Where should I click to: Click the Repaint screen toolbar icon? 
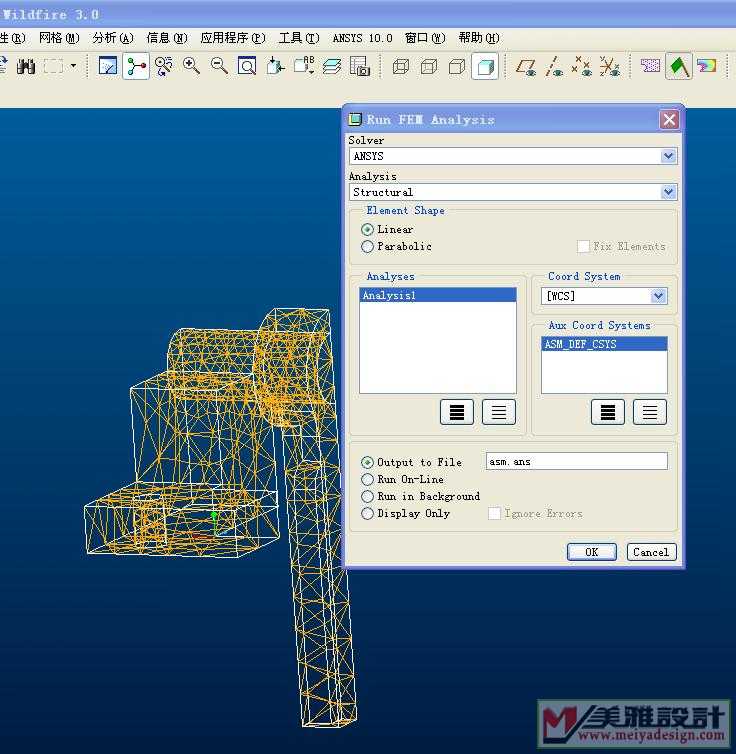tap(108, 66)
